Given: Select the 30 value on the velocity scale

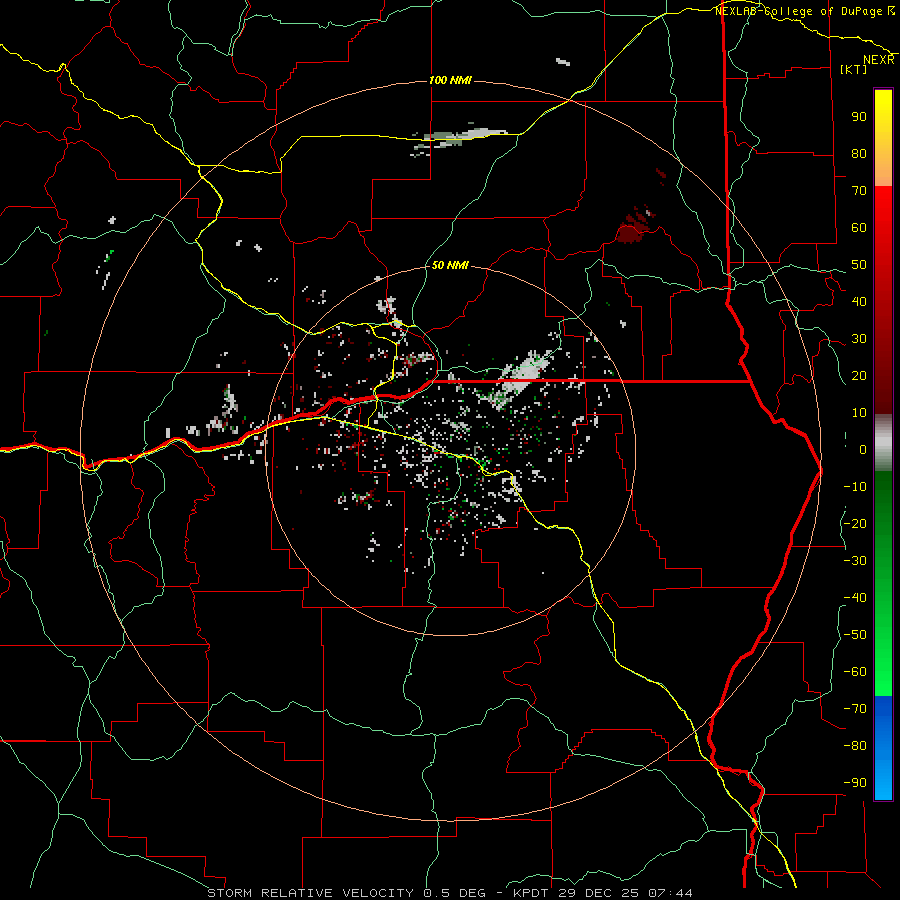Looking at the screenshot, I should [859, 339].
